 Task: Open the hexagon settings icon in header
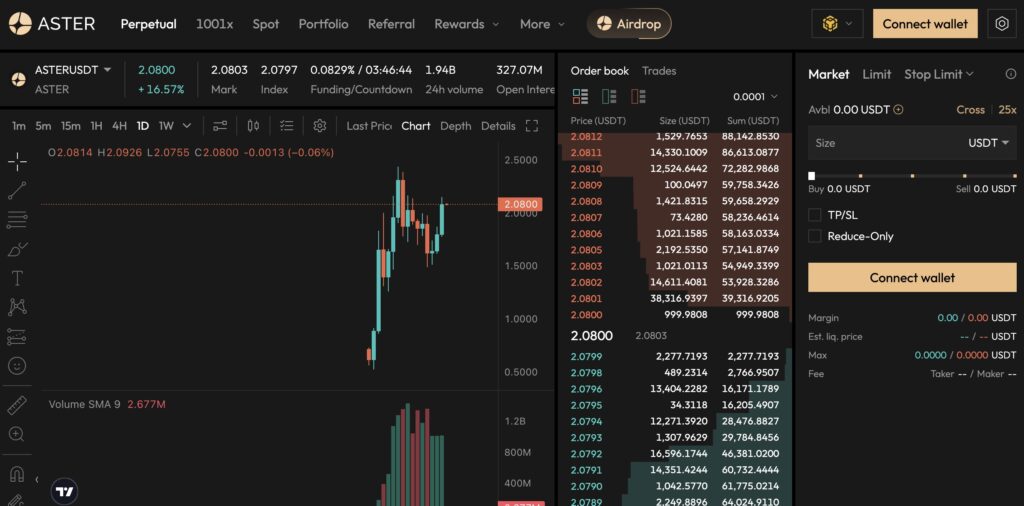coord(1002,24)
